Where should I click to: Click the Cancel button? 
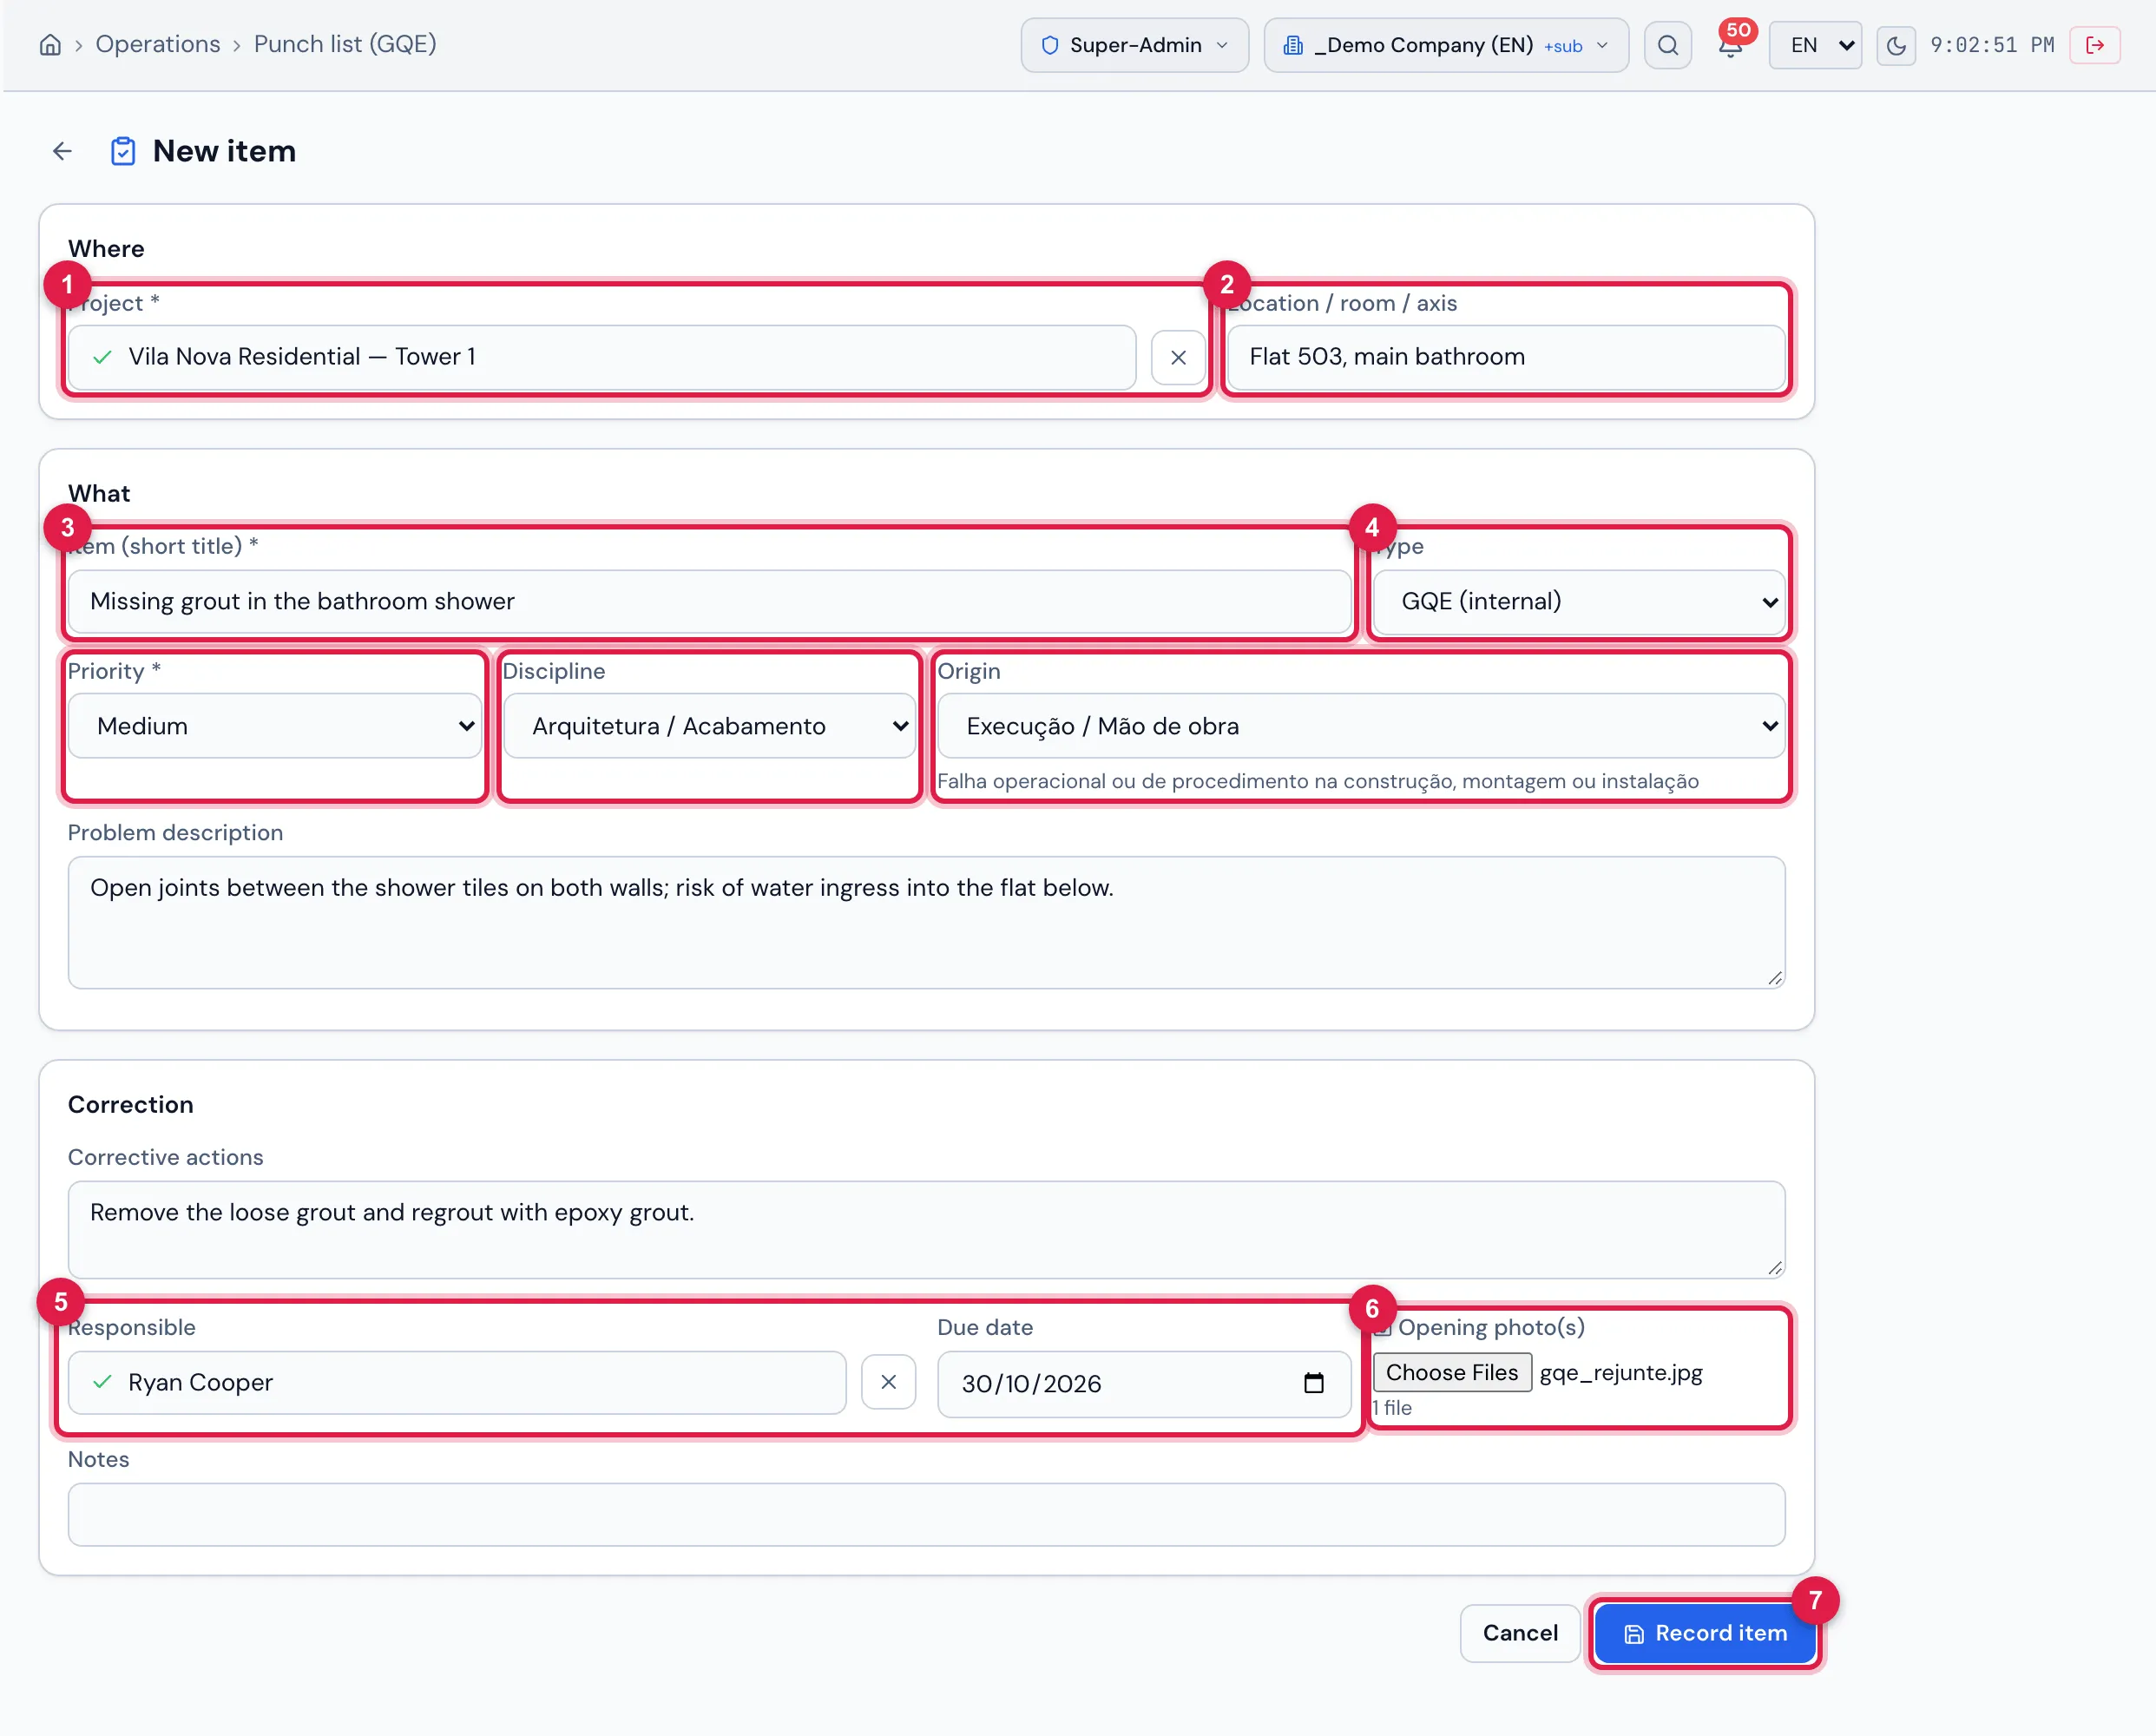(1520, 1633)
